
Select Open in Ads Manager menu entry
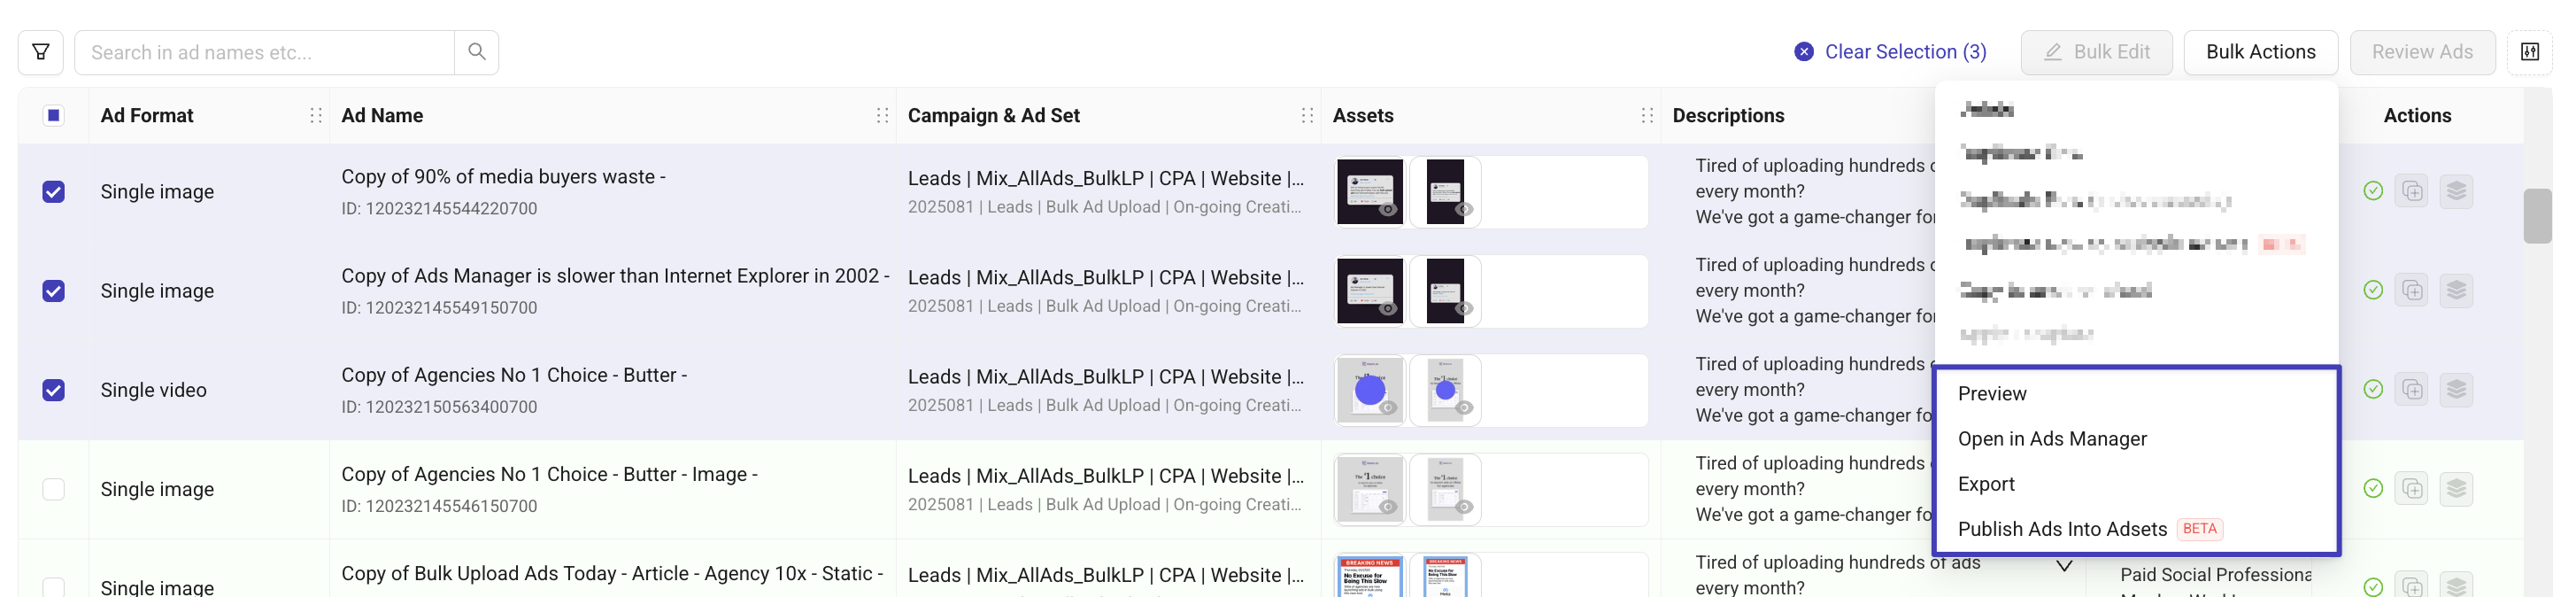tap(2052, 439)
